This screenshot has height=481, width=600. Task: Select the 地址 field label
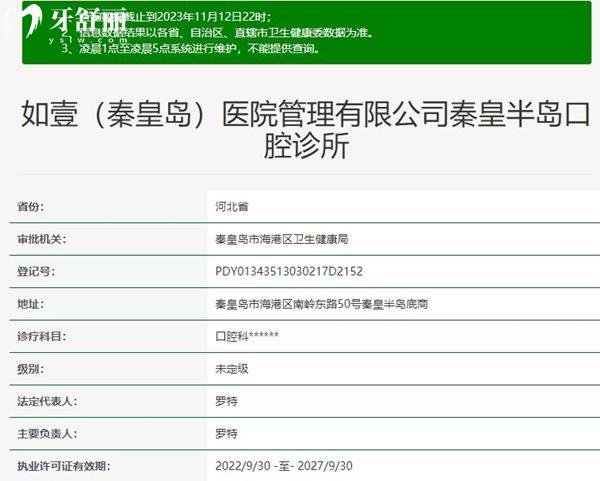[x=31, y=304]
